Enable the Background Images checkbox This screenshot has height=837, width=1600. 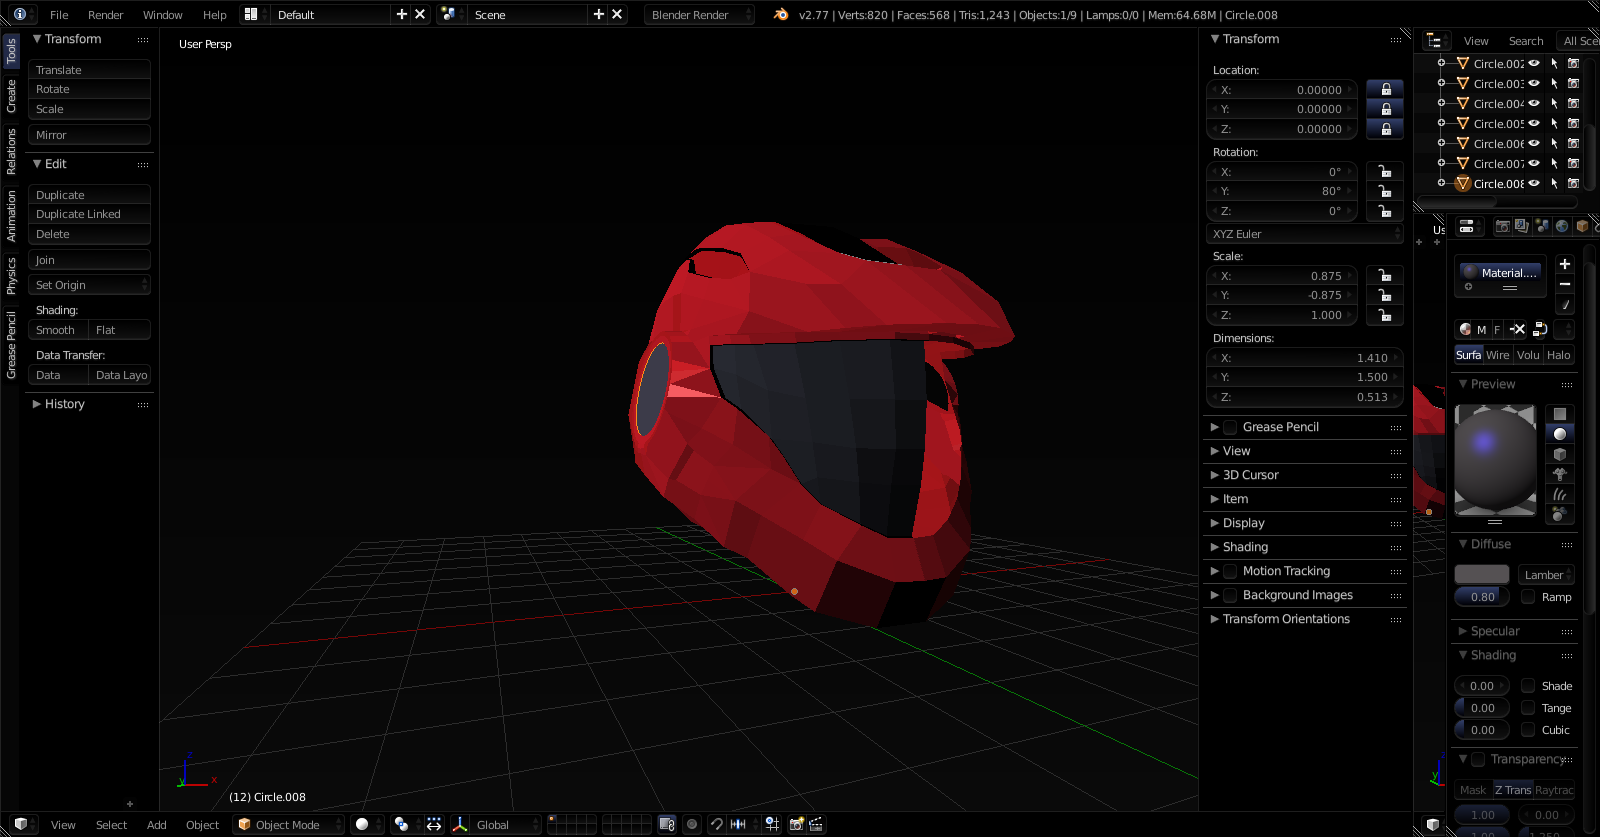[x=1230, y=595]
